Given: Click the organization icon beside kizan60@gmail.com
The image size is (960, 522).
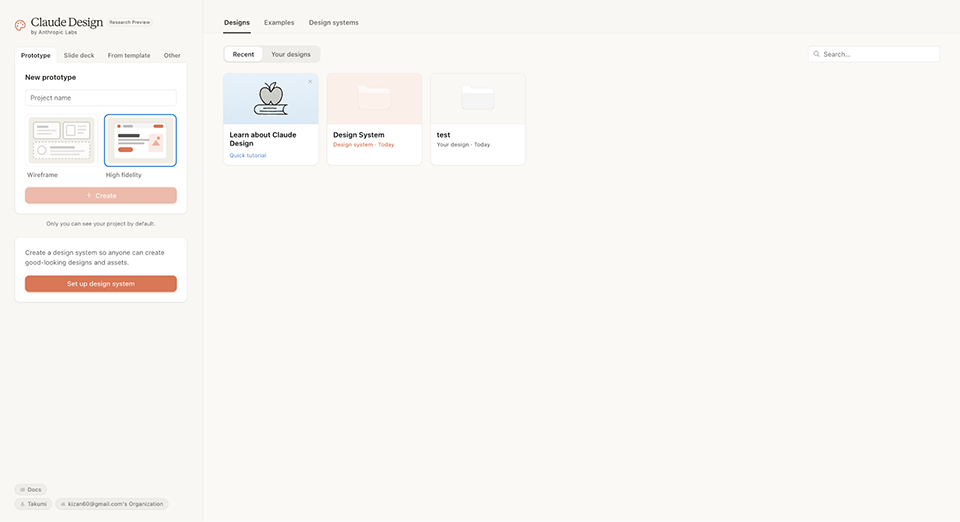Looking at the screenshot, I should pyautogui.click(x=63, y=504).
